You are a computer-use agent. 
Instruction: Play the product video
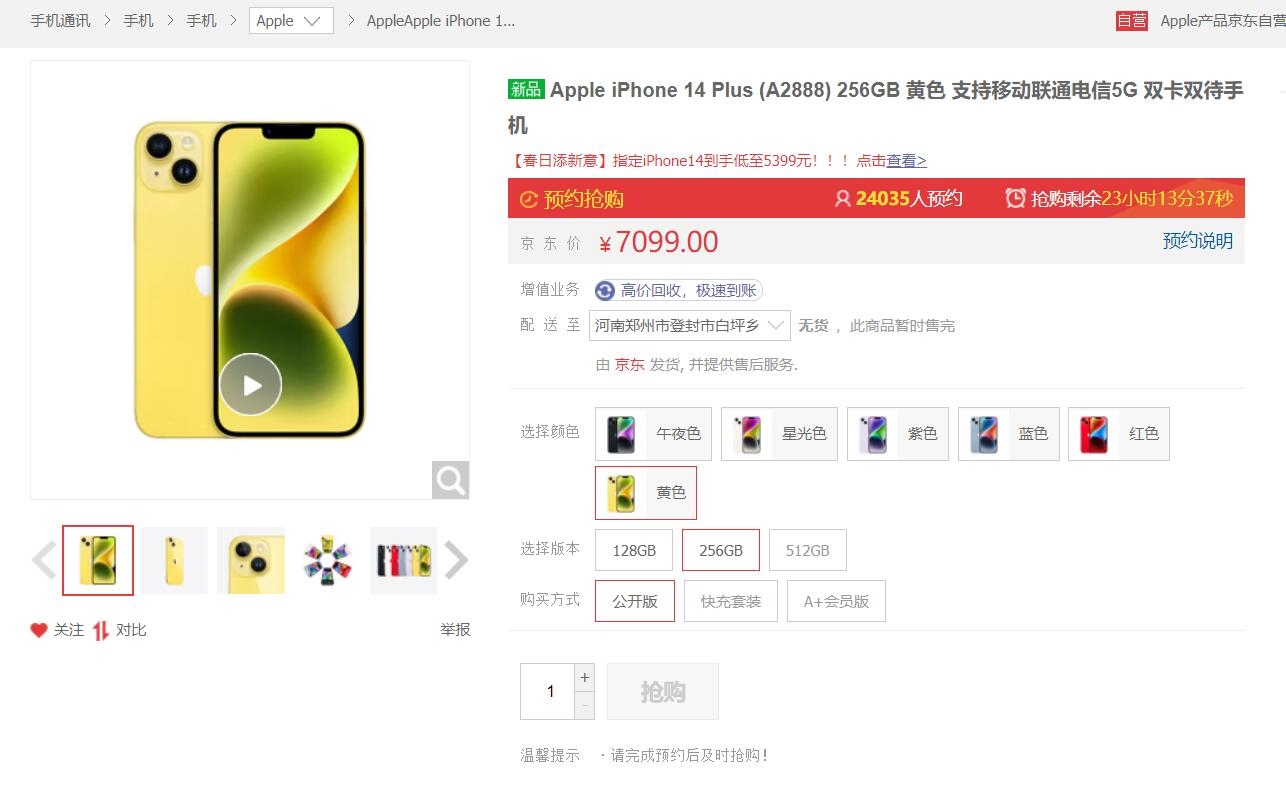250,384
